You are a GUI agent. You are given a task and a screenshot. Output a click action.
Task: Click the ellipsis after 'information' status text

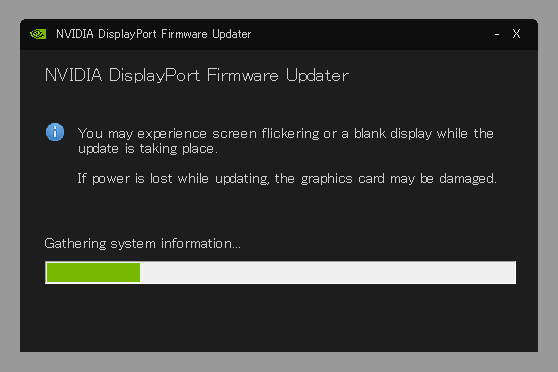pyautogui.click(x=237, y=248)
